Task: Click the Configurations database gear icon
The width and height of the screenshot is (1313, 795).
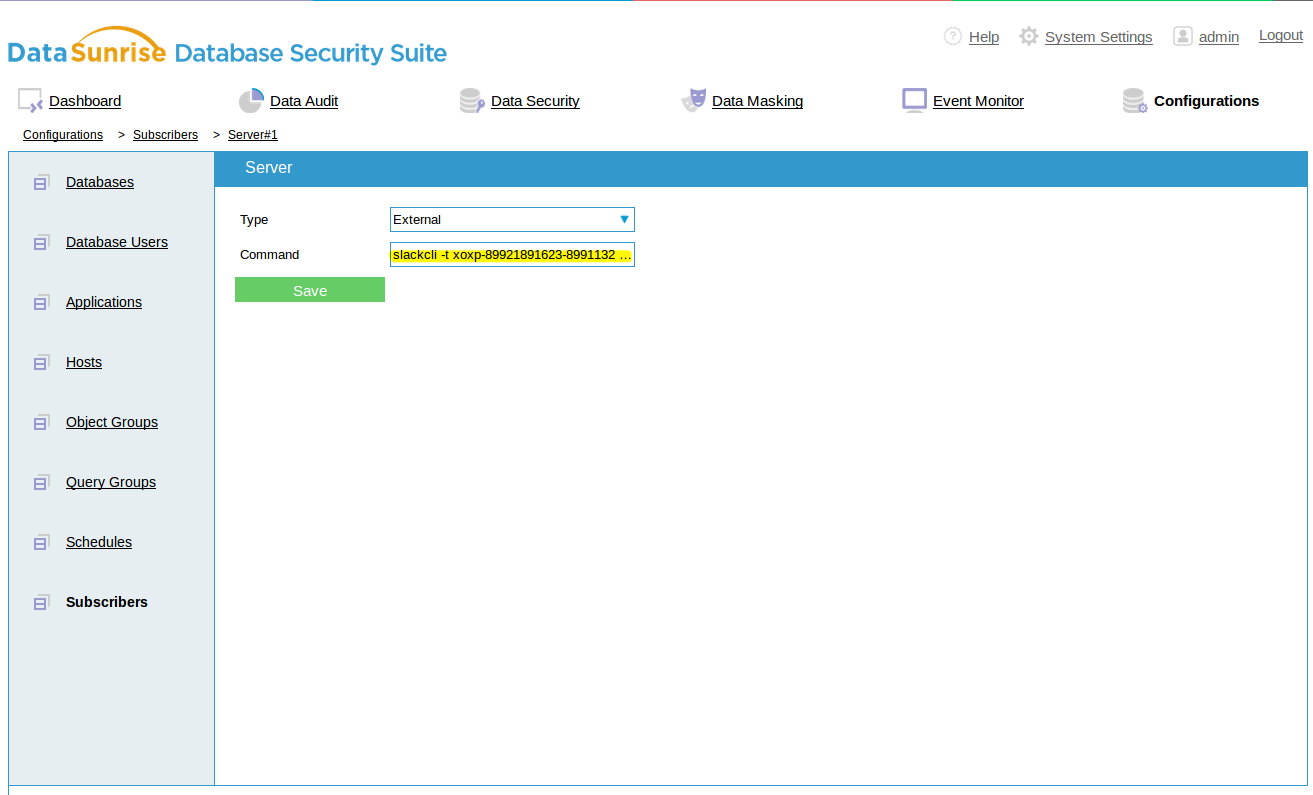Action: pos(1135,101)
